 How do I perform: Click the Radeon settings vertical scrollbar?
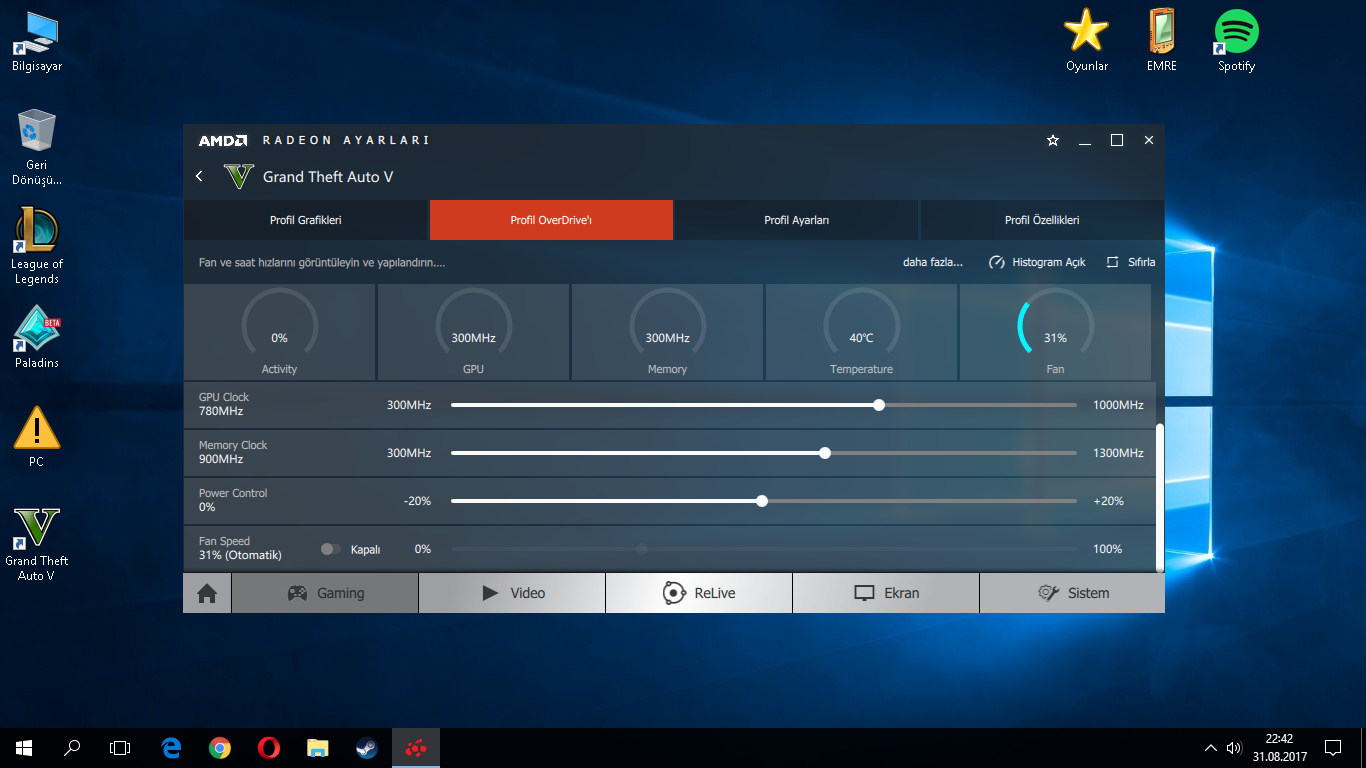(1160, 497)
